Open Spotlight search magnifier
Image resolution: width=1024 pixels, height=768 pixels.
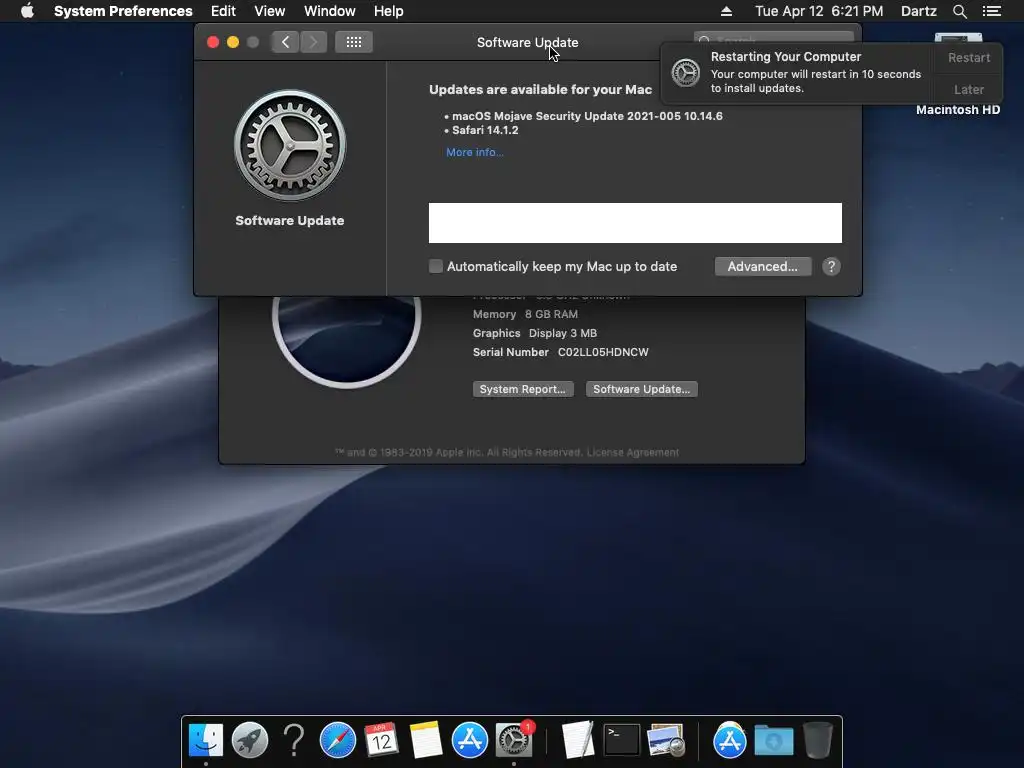[x=959, y=11]
